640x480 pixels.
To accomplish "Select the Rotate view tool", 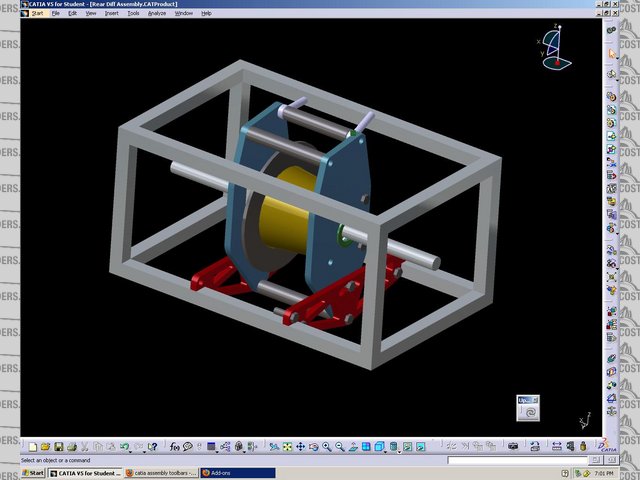I will tap(313, 447).
